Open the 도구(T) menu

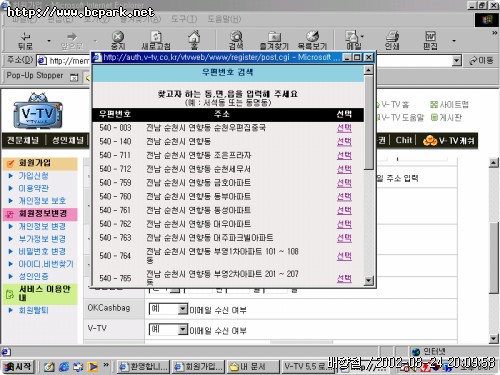tap(184, 19)
